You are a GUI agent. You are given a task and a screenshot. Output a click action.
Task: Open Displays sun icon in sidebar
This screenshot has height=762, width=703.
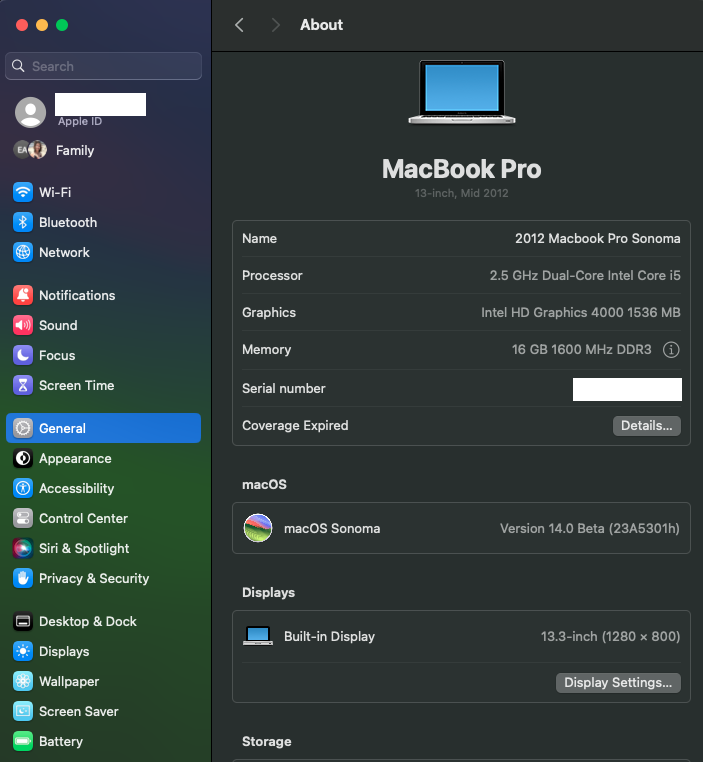pos(23,651)
